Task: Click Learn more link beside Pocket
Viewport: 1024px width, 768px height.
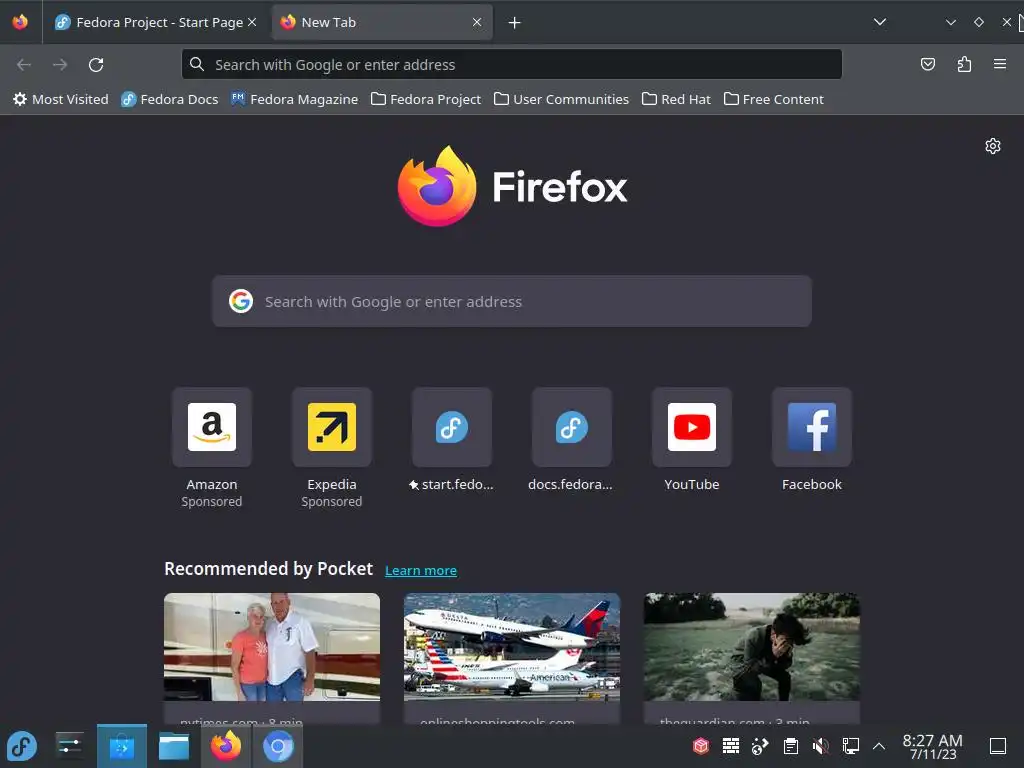Action: [421, 570]
